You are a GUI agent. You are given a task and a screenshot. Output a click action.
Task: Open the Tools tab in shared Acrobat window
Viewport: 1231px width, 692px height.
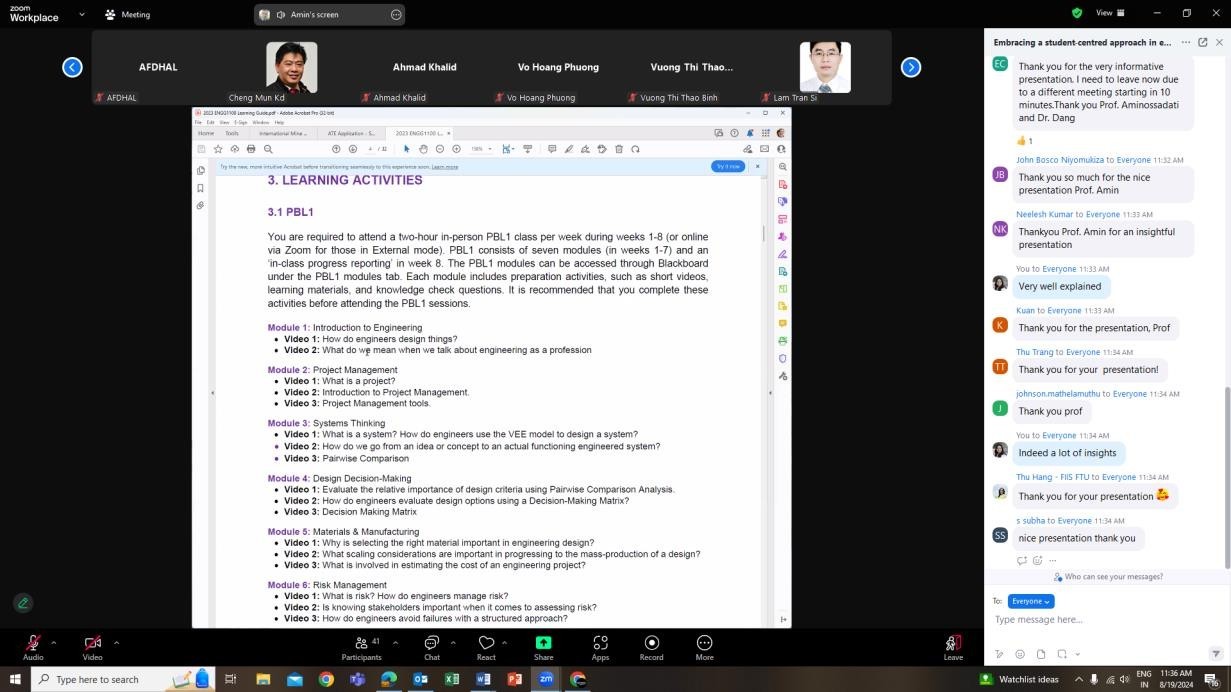[232, 133]
